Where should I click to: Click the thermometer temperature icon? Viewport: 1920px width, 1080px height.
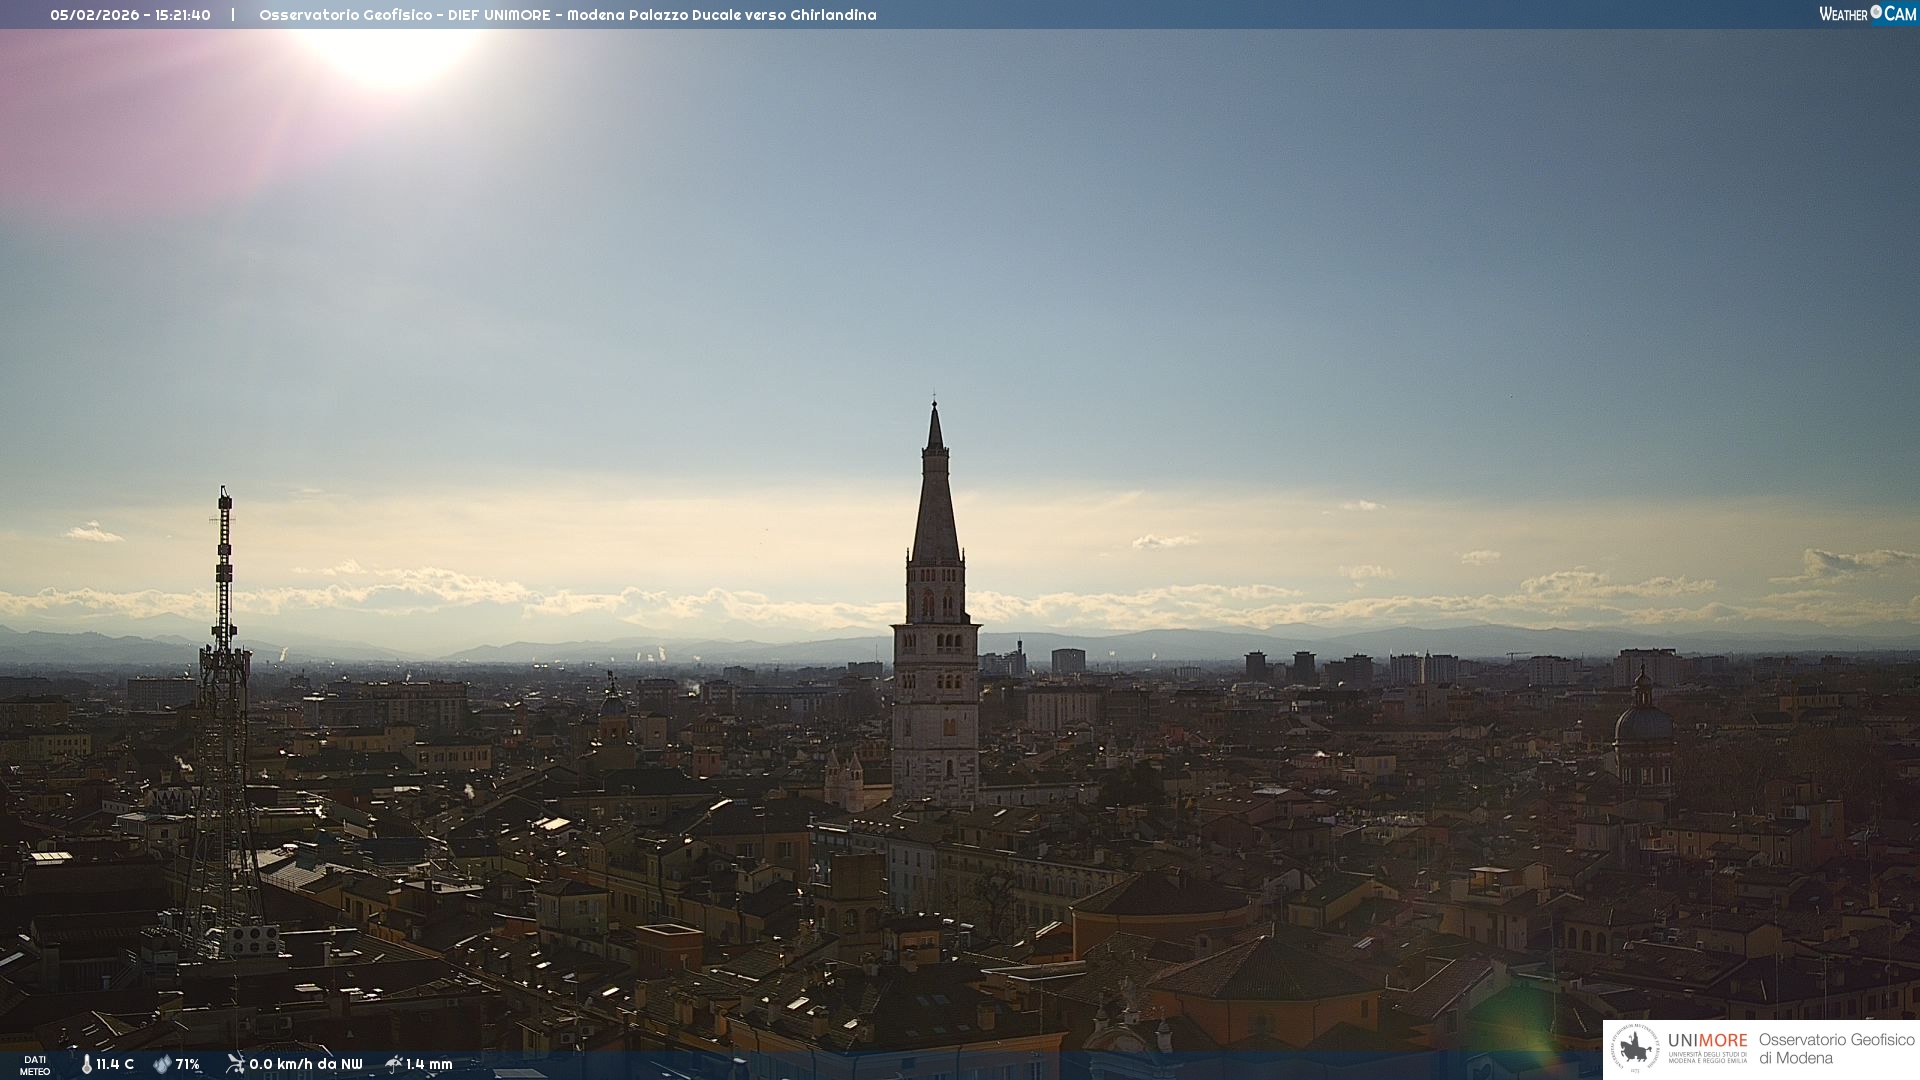[87, 1064]
